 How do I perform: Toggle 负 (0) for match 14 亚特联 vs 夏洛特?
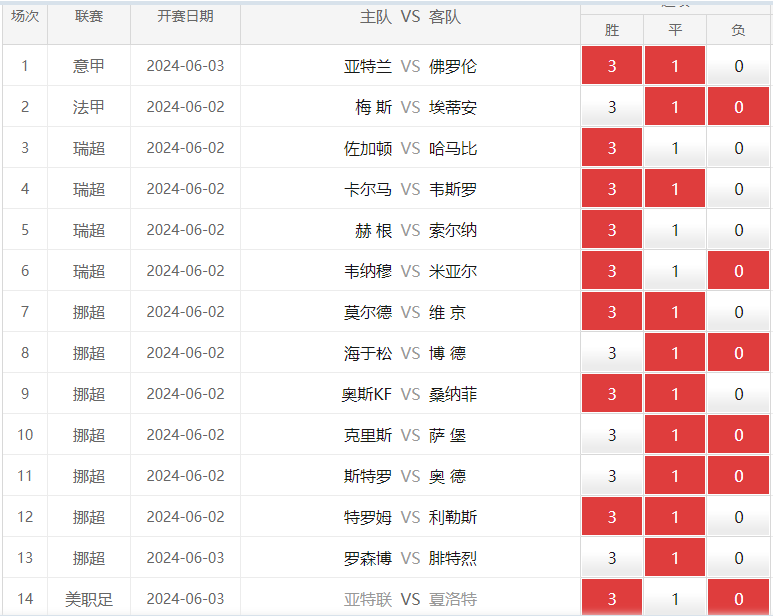click(x=738, y=597)
